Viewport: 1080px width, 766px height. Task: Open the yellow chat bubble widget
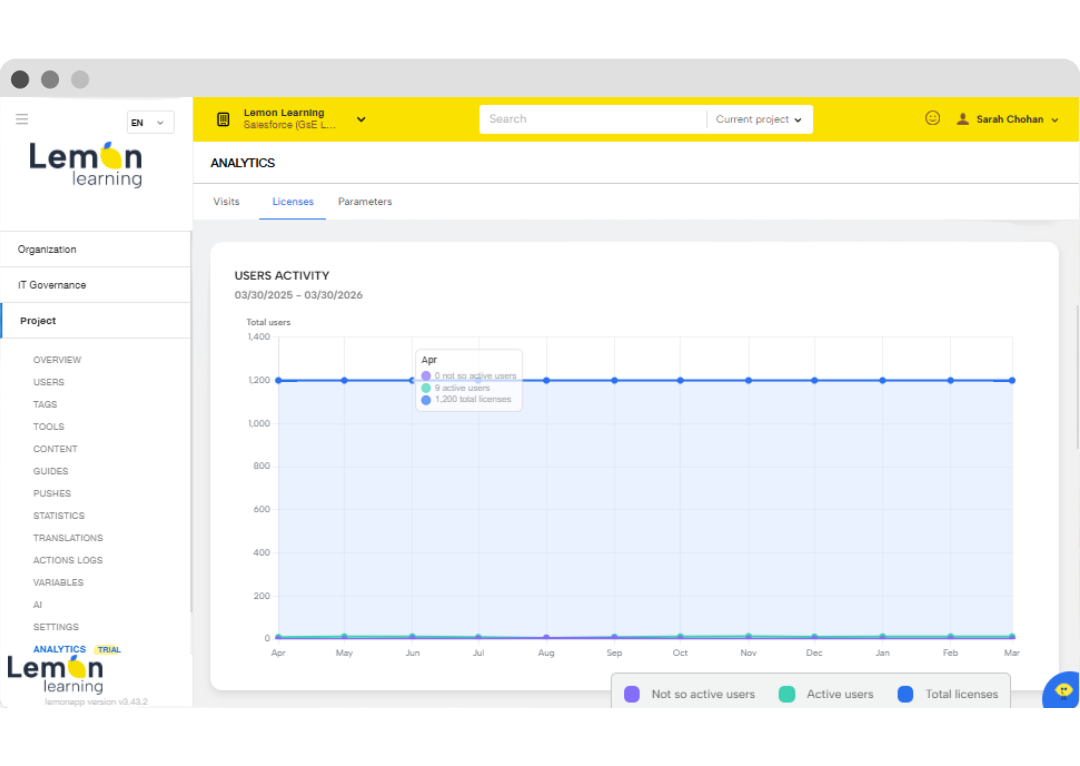tap(1063, 690)
